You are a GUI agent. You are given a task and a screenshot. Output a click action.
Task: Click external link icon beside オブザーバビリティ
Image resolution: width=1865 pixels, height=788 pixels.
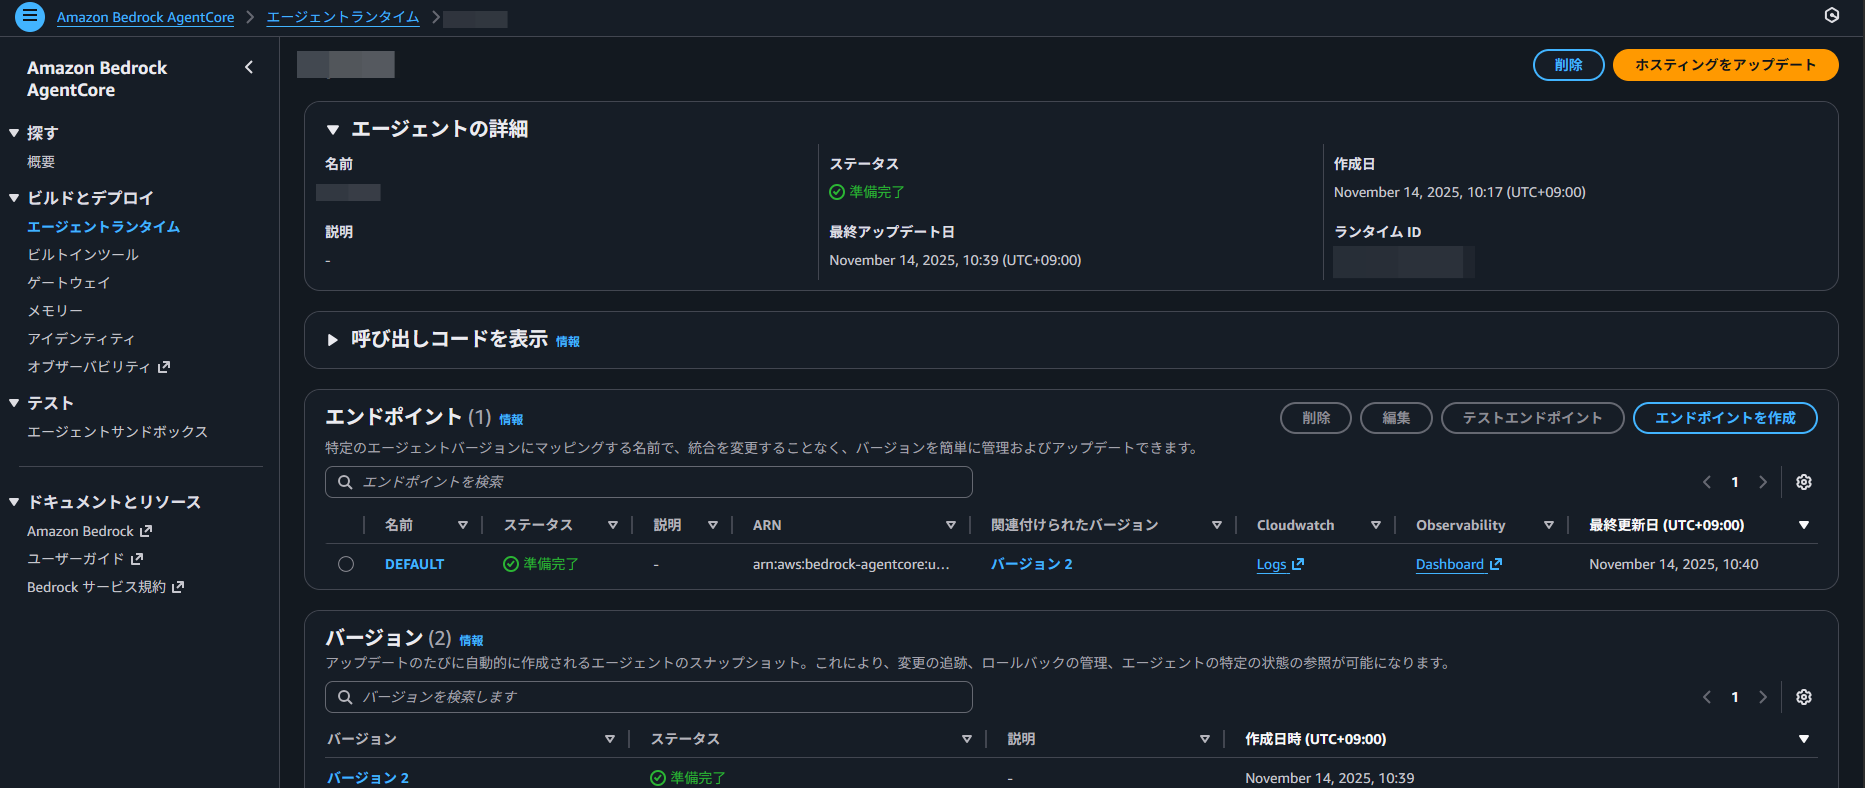tap(164, 367)
